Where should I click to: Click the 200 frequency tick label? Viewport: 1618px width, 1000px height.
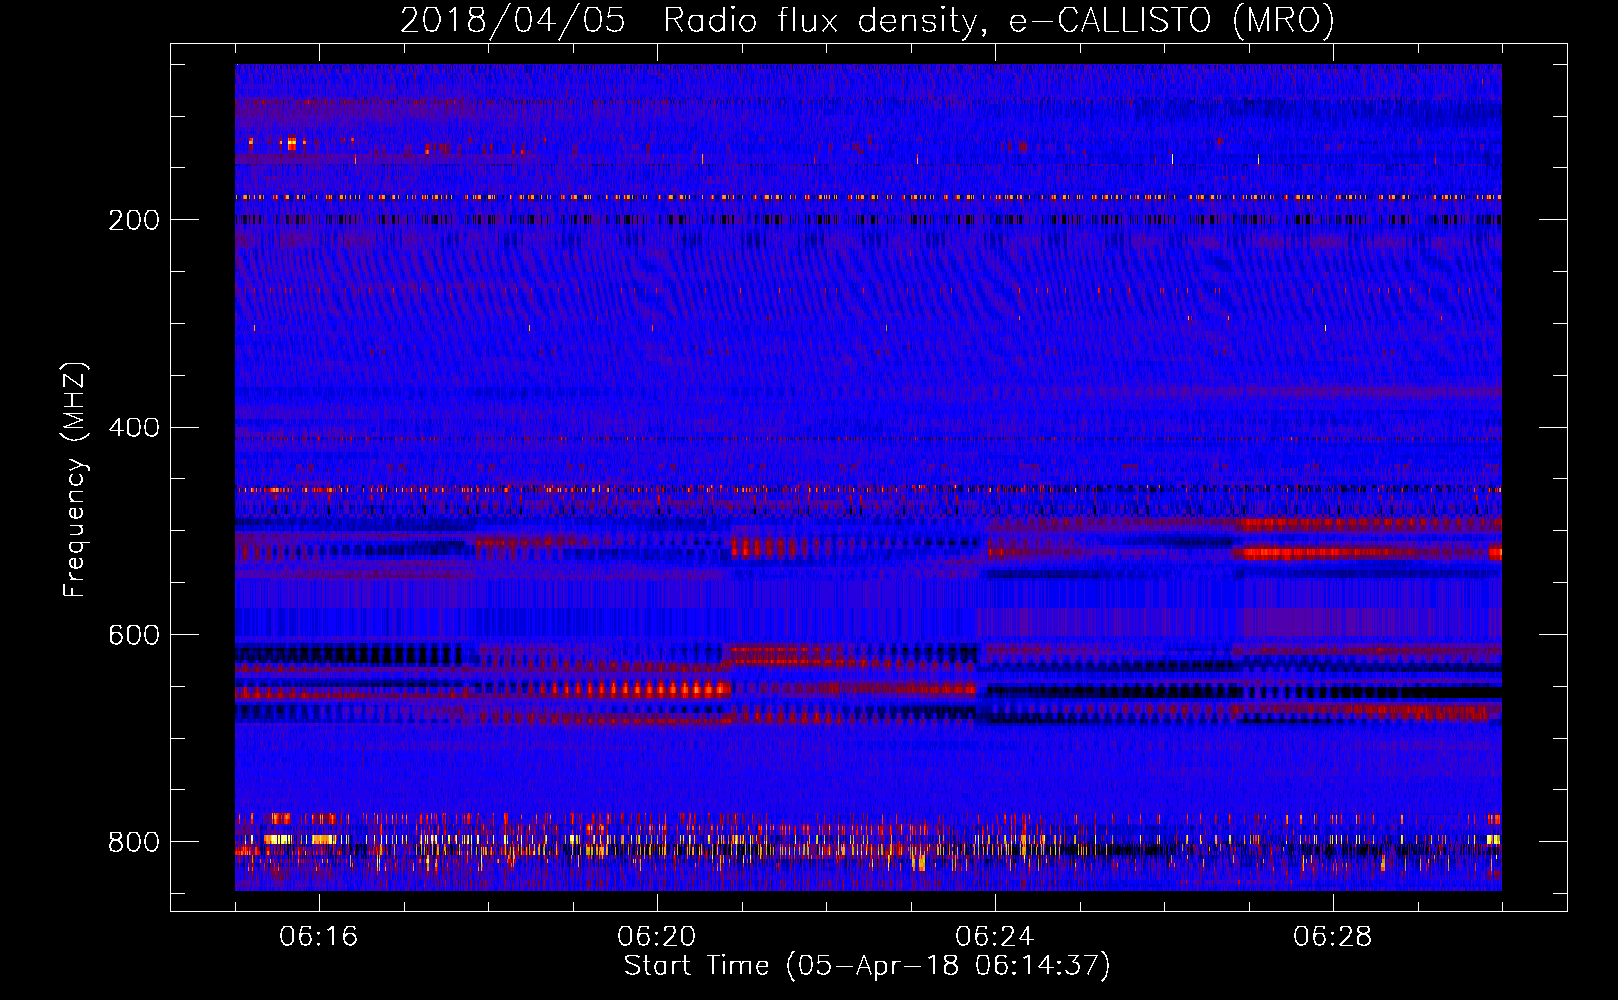tap(134, 220)
